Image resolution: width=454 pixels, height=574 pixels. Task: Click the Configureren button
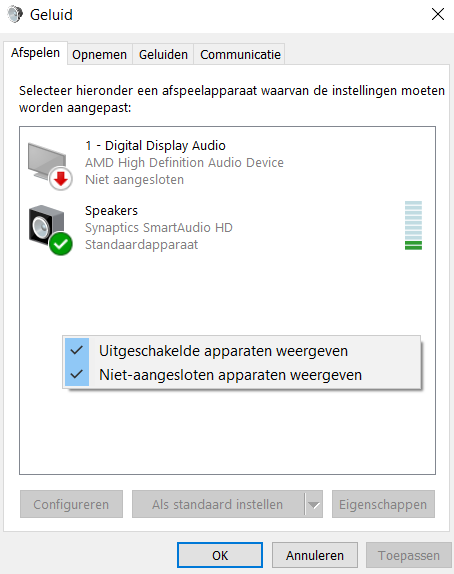click(71, 504)
